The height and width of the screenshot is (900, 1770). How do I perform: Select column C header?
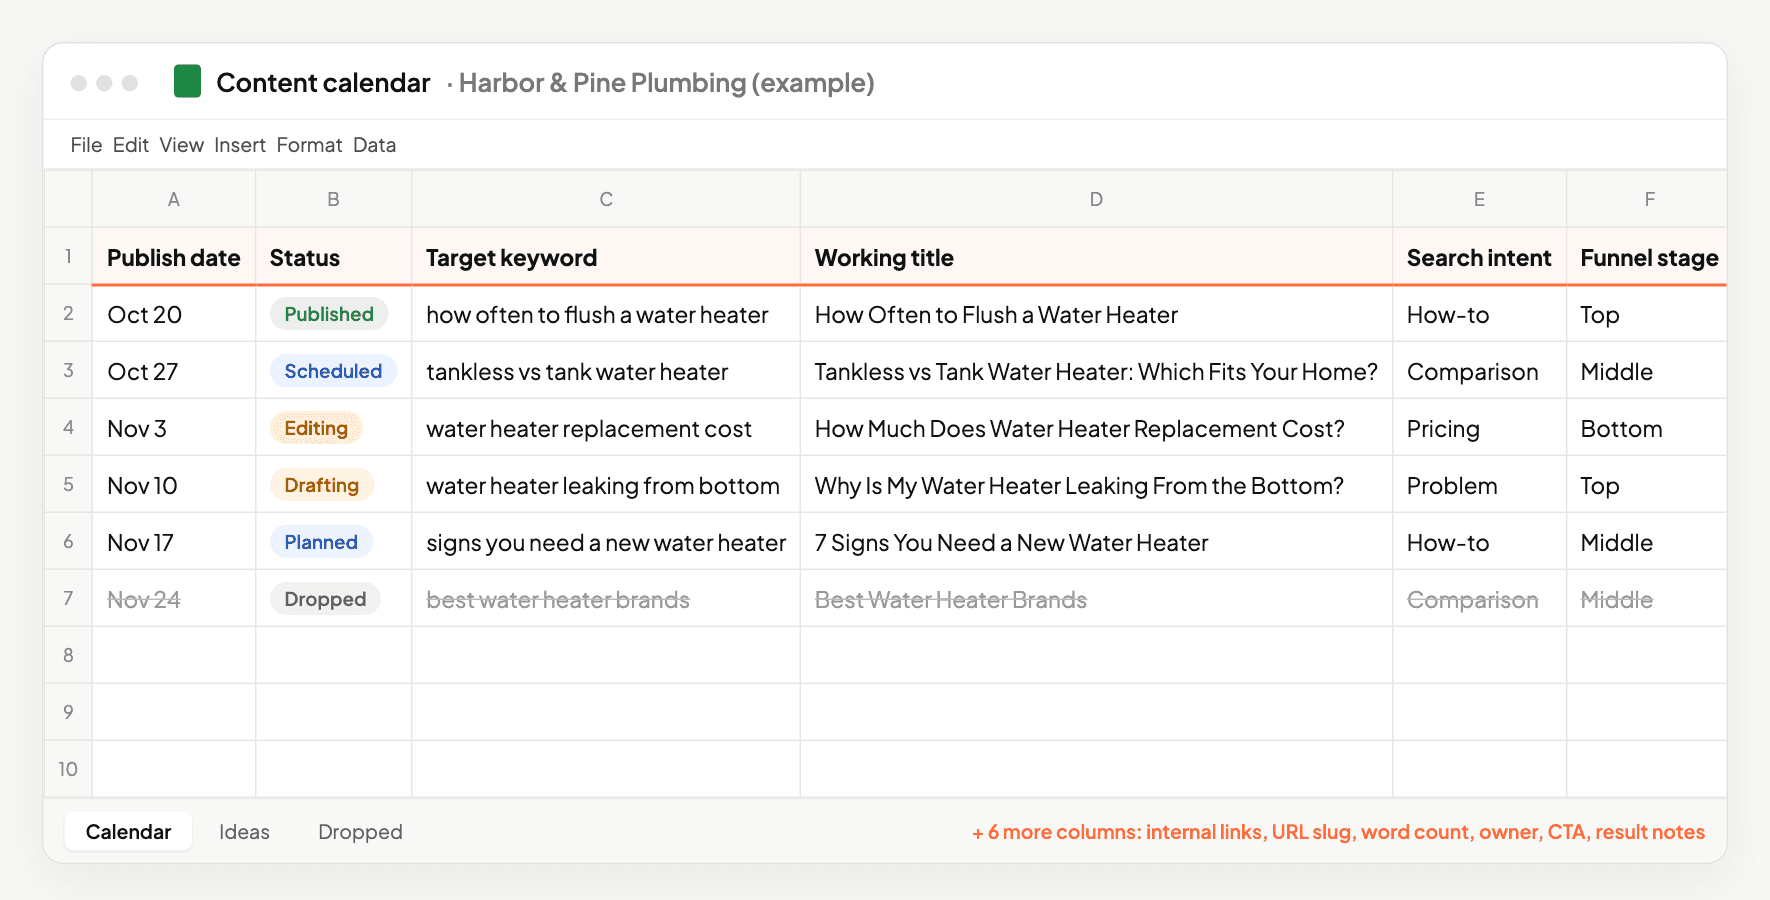tap(606, 199)
